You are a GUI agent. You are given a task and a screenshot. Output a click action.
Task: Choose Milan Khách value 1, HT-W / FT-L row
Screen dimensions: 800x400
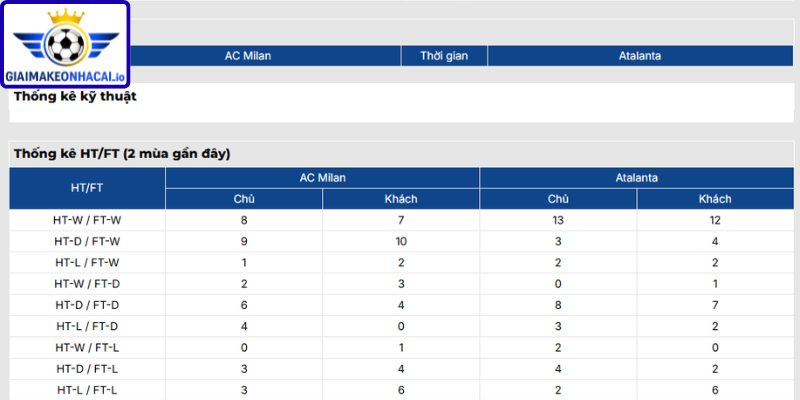tap(401, 348)
